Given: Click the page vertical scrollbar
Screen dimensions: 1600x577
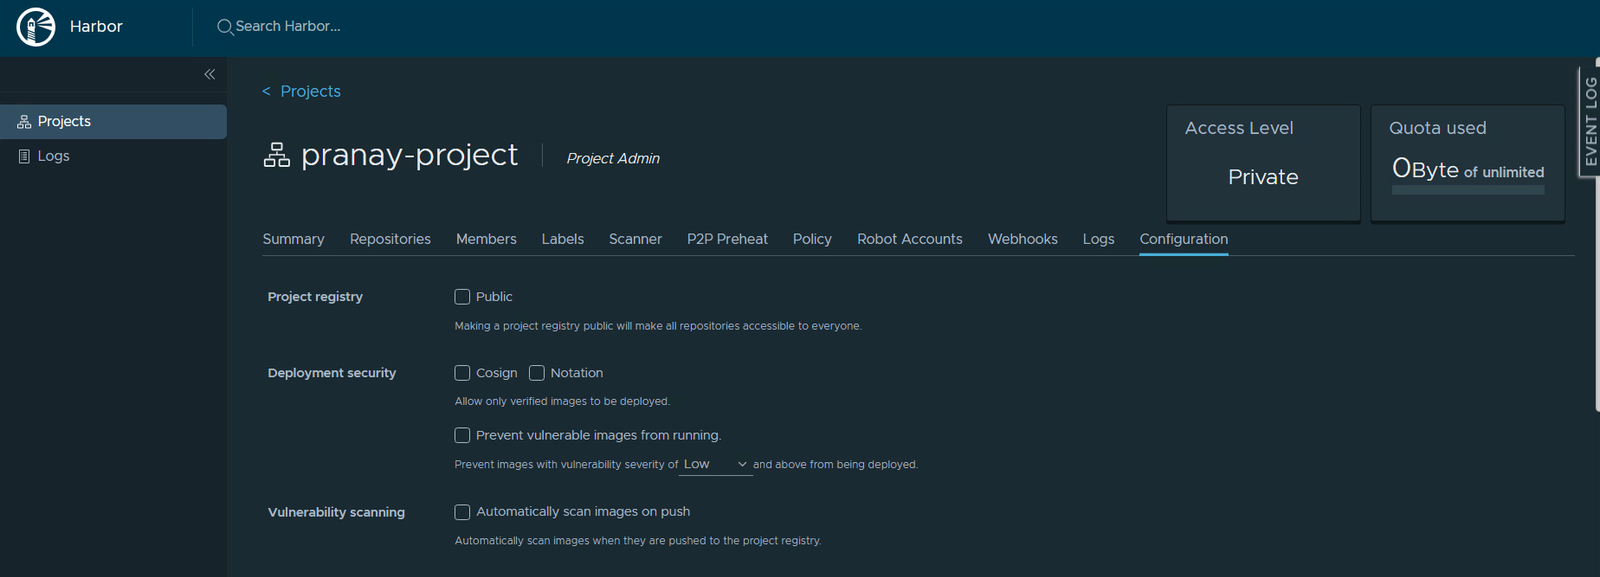Looking at the screenshot, I should 1596,235.
